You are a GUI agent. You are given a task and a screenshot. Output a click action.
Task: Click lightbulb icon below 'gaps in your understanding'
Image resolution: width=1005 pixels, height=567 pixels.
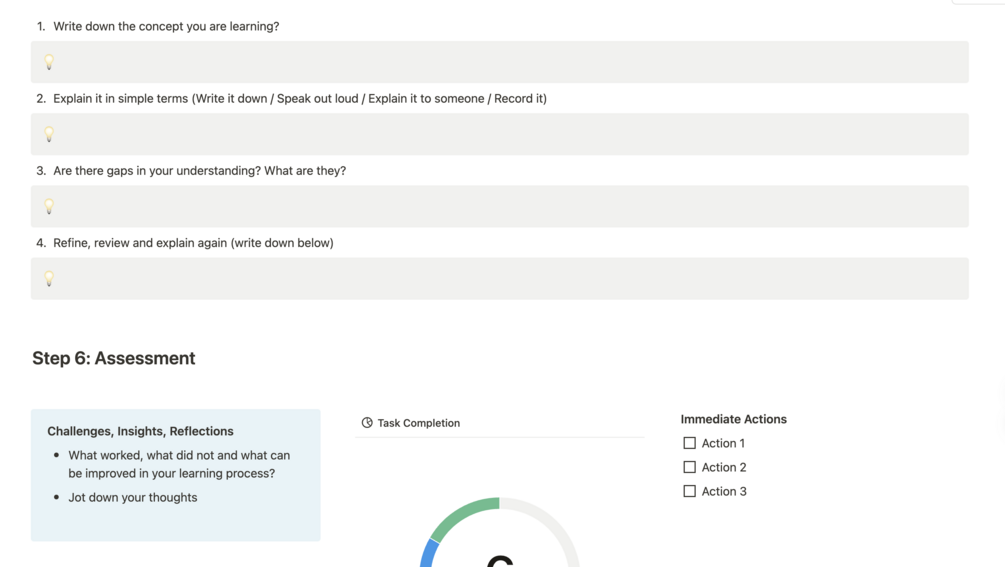click(49, 206)
